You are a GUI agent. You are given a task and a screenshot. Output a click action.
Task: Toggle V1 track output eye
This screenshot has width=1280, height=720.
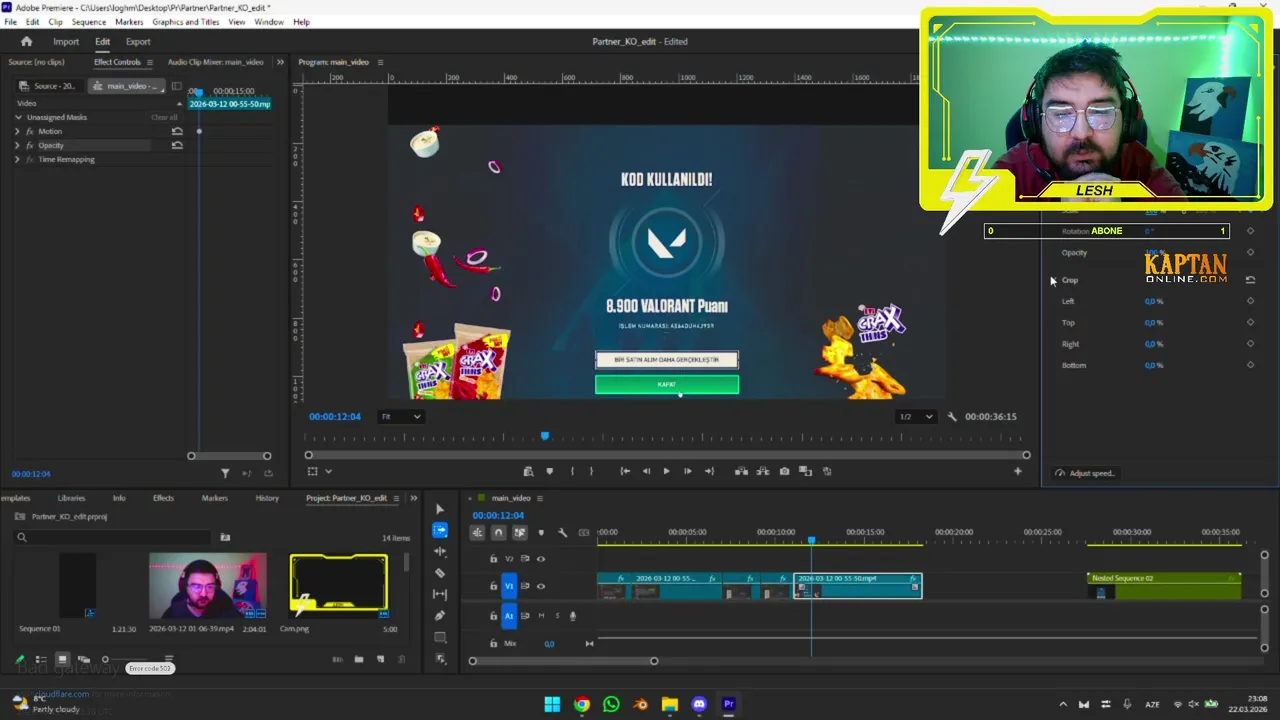pyautogui.click(x=541, y=586)
